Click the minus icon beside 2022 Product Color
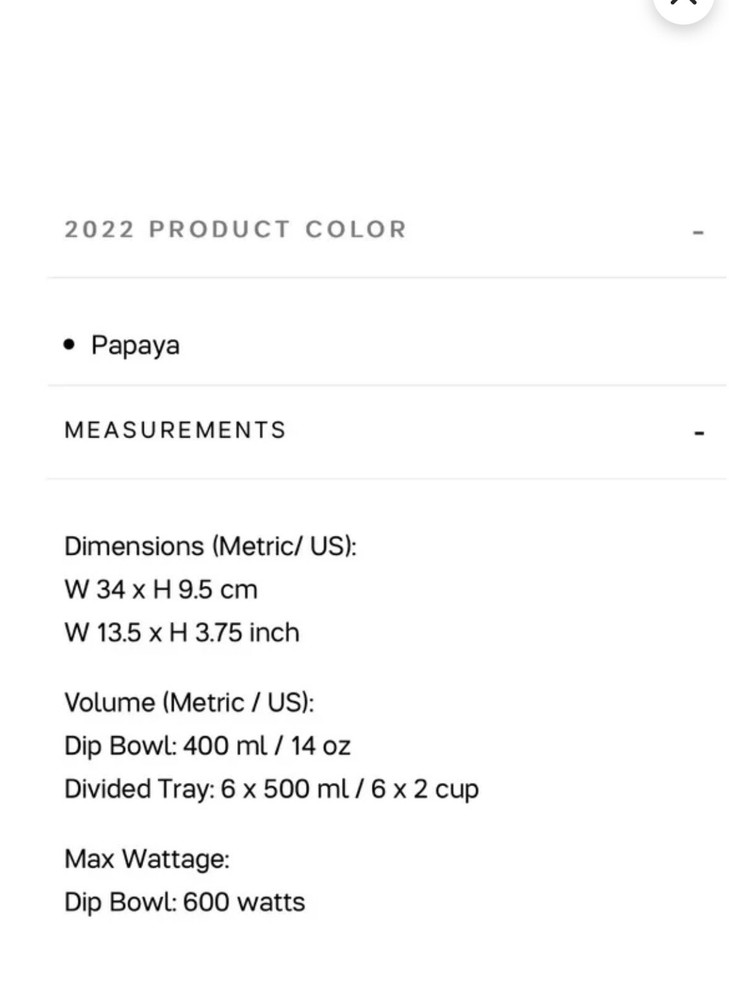 coord(699,232)
